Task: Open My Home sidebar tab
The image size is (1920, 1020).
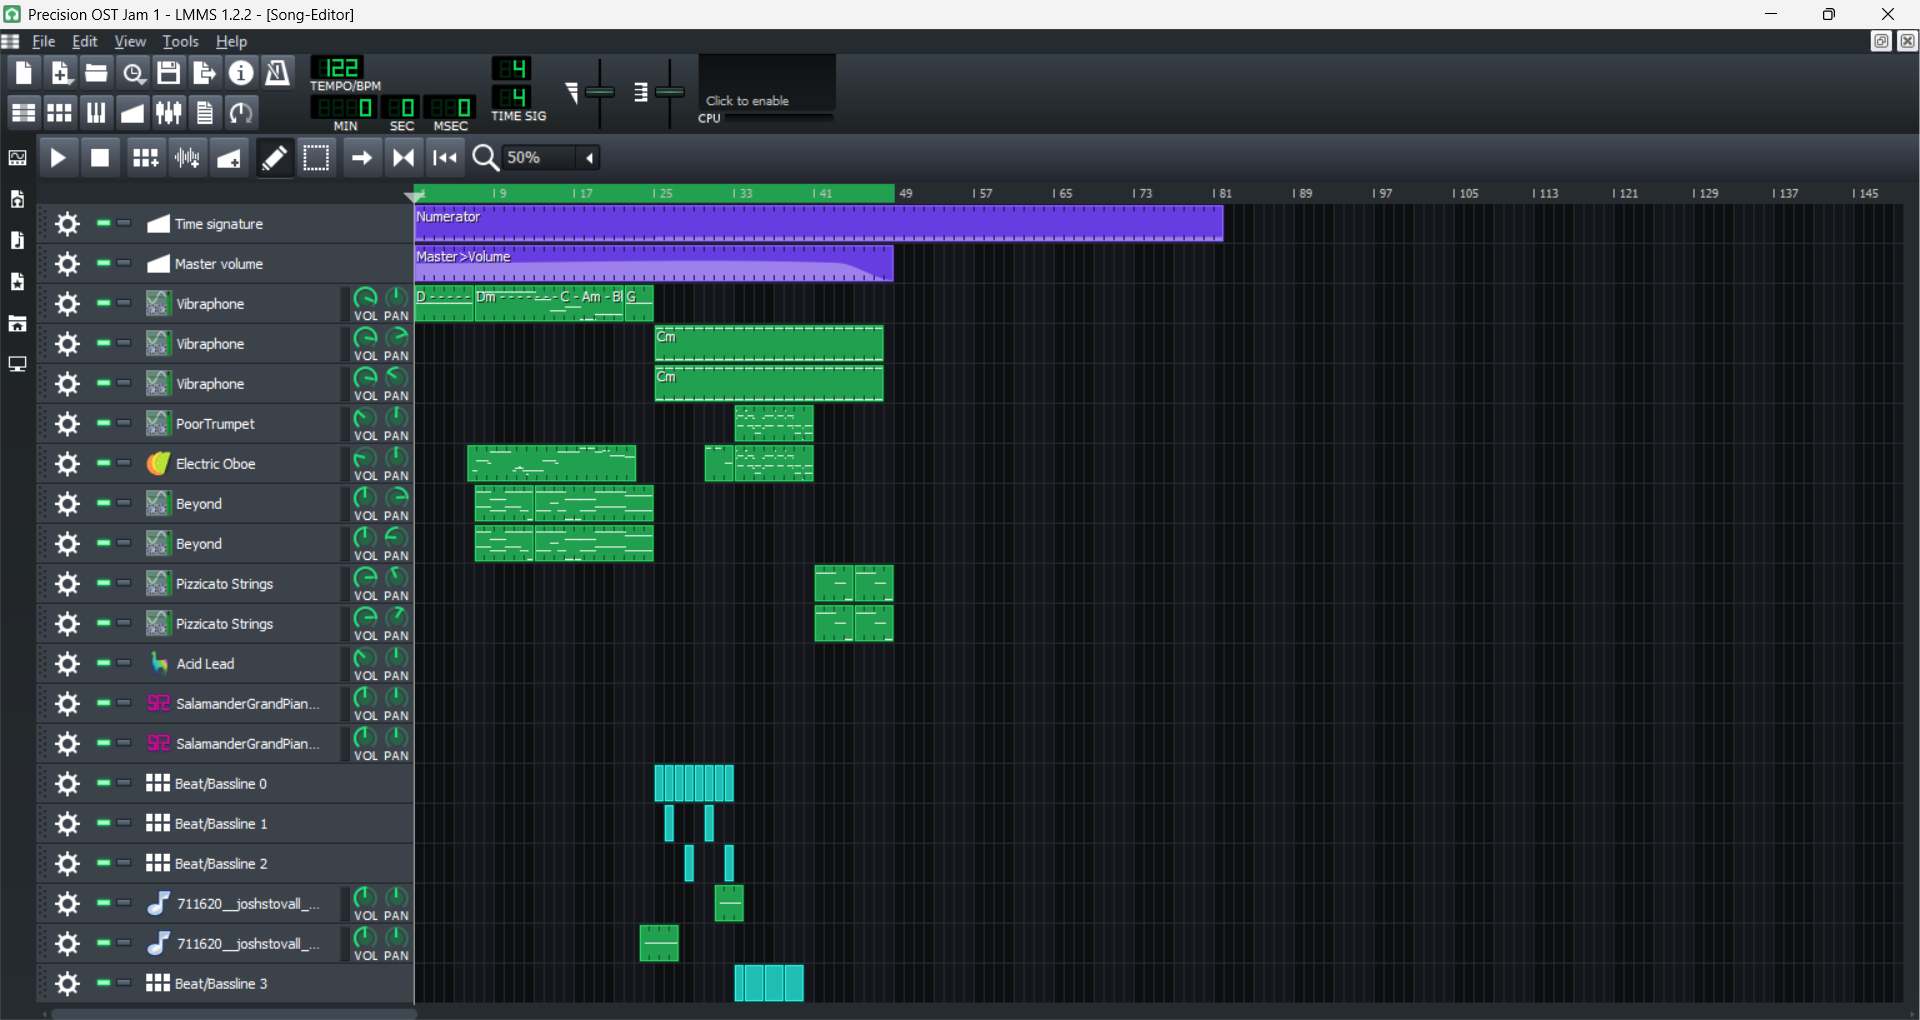Action: (x=17, y=323)
